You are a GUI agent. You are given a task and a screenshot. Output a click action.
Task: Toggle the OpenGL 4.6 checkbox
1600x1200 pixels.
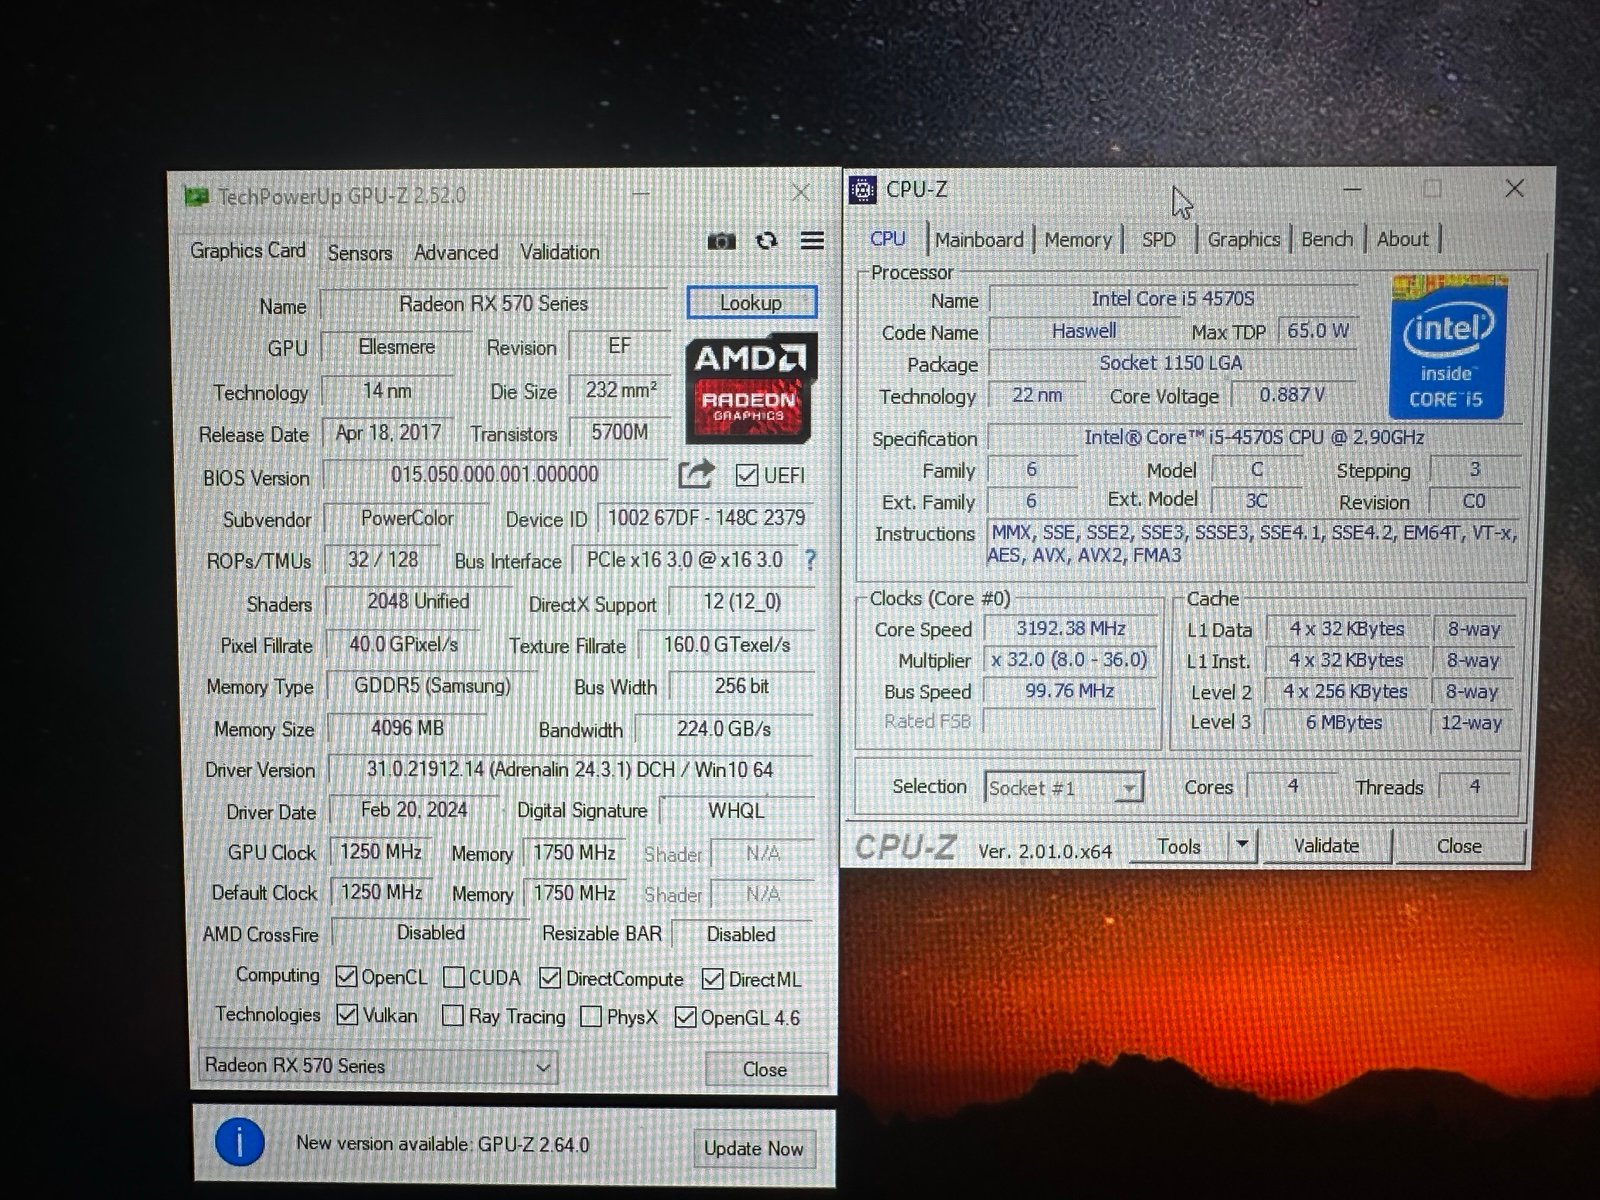[x=685, y=1018]
